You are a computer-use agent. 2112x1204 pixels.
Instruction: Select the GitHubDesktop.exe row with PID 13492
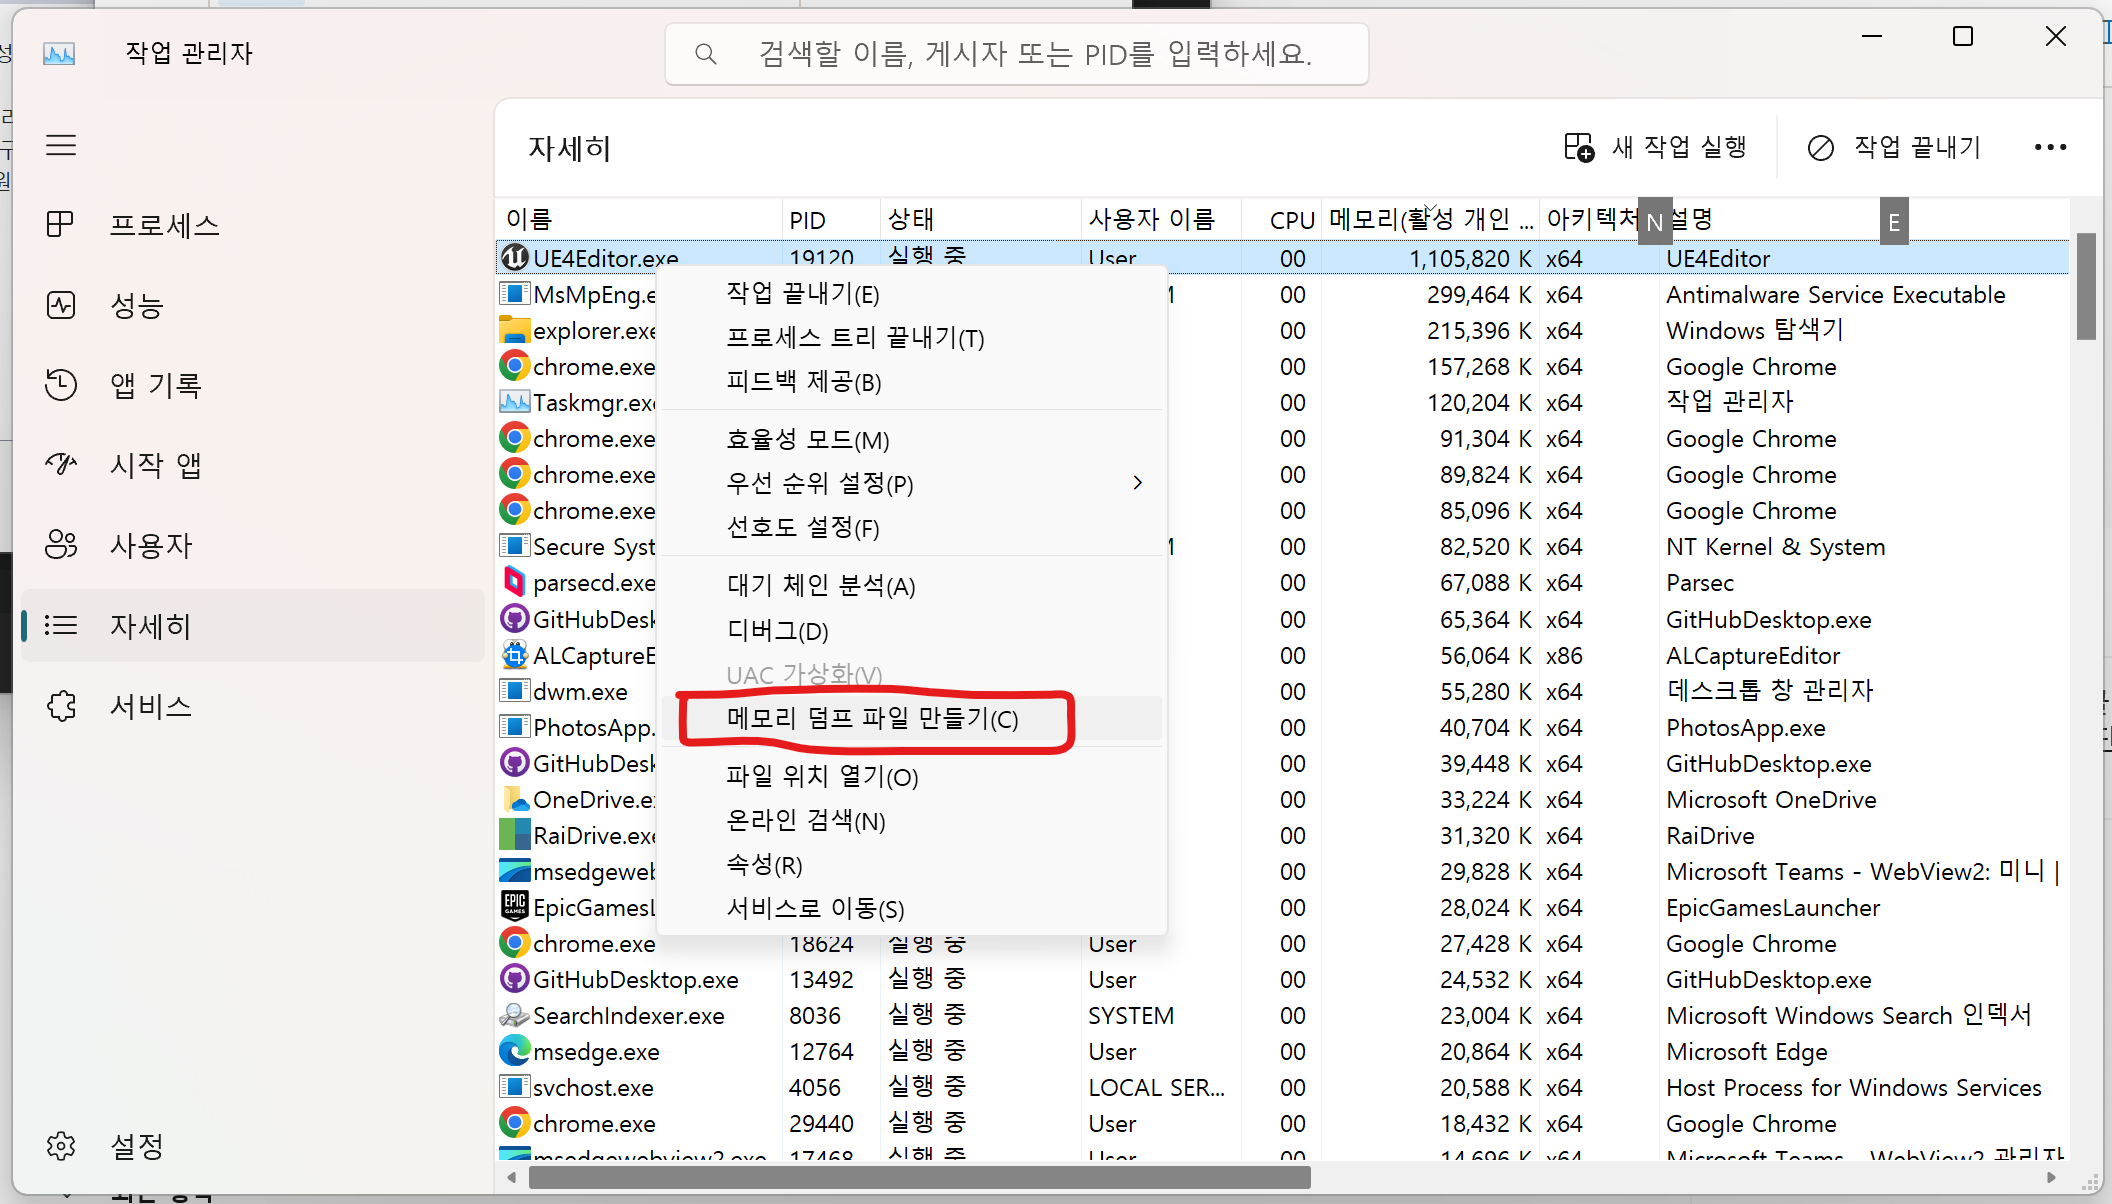pyautogui.click(x=1282, y=979)
